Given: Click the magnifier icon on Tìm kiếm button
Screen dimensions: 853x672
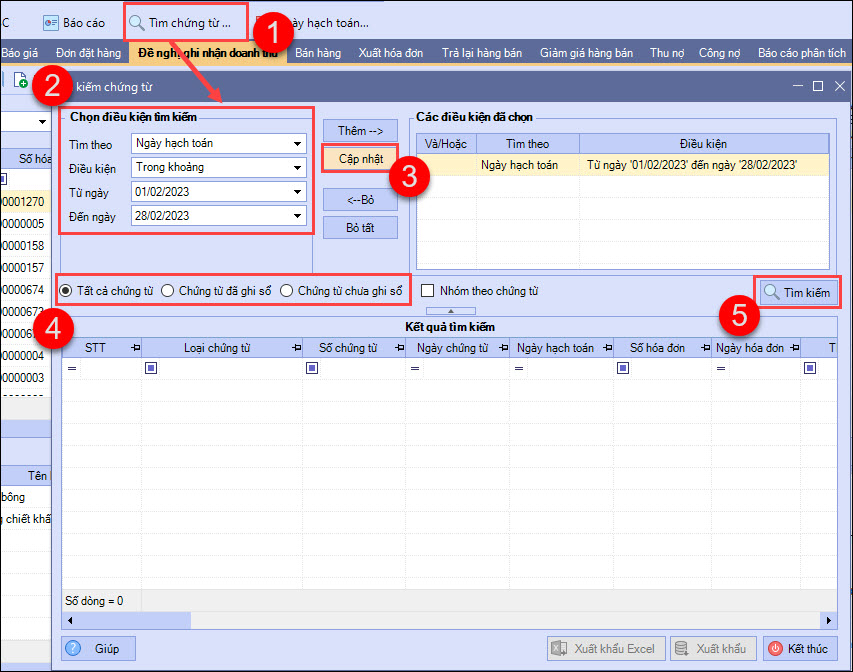Looking at the screenshot, I should [772, 293].
